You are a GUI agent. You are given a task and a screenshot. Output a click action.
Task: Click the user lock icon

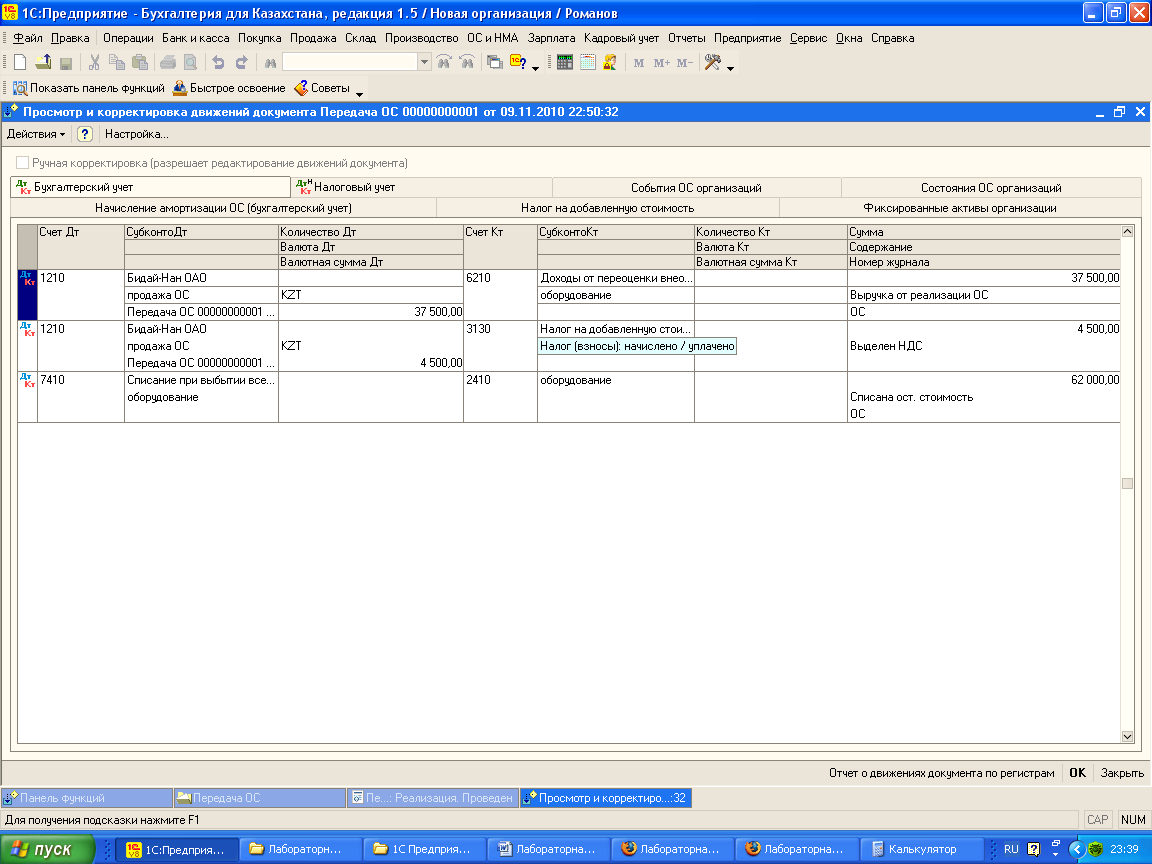click(610, 63)
